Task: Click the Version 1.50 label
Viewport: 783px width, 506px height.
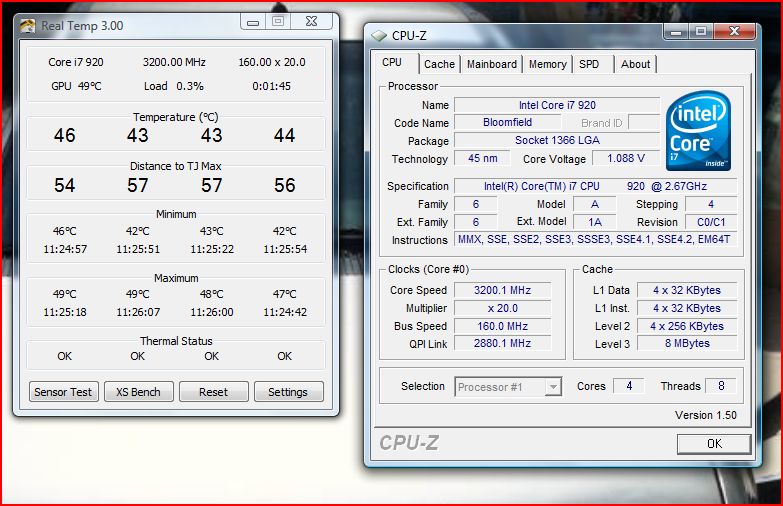Action: click(706, 415)
